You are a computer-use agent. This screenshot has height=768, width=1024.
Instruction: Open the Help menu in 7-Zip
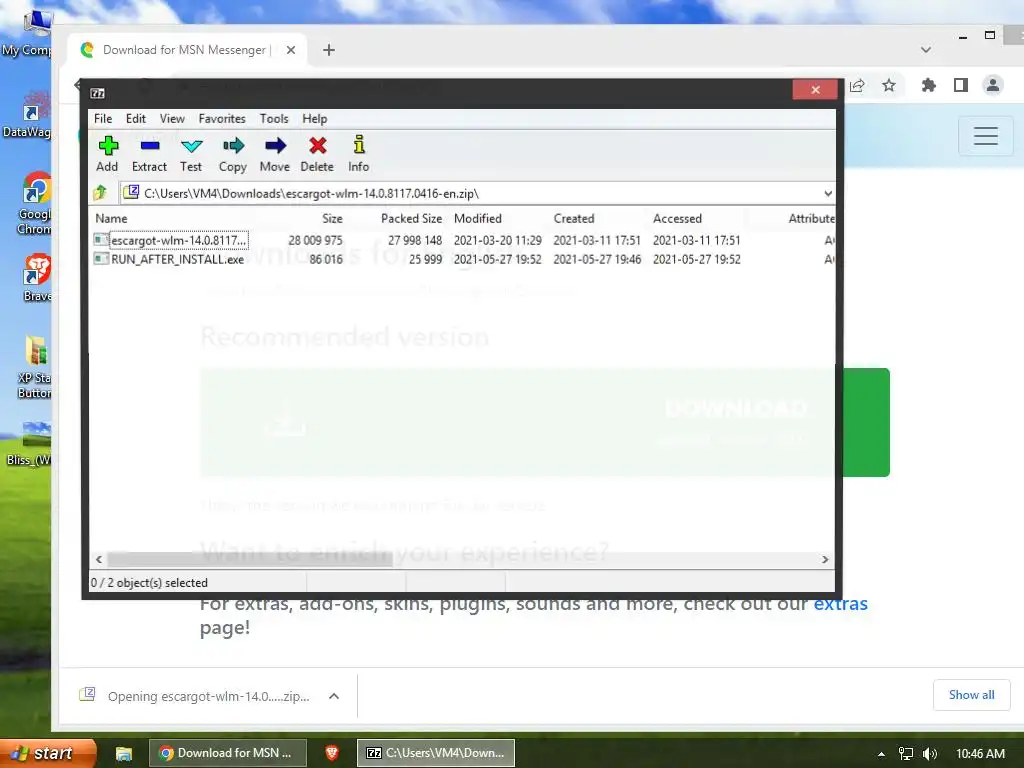[x=315, y=118]
